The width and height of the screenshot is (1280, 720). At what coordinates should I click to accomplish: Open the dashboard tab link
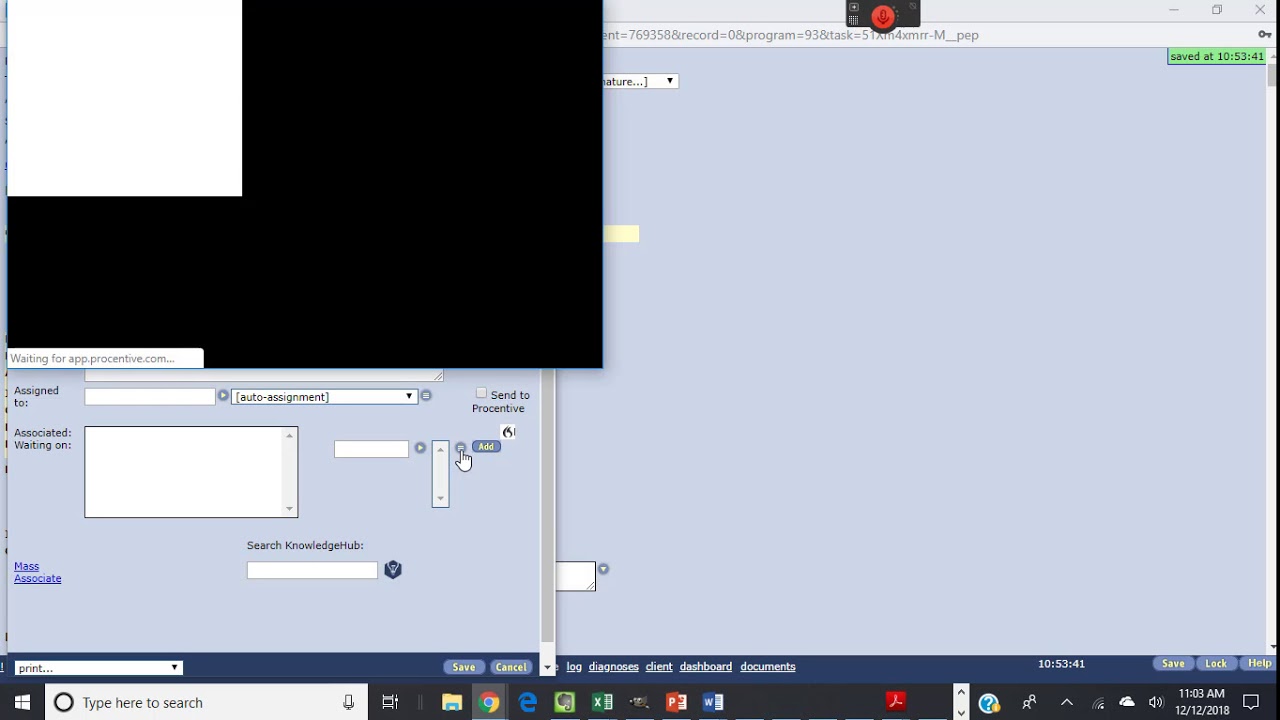pyautogui.click(x=706, y=667)
